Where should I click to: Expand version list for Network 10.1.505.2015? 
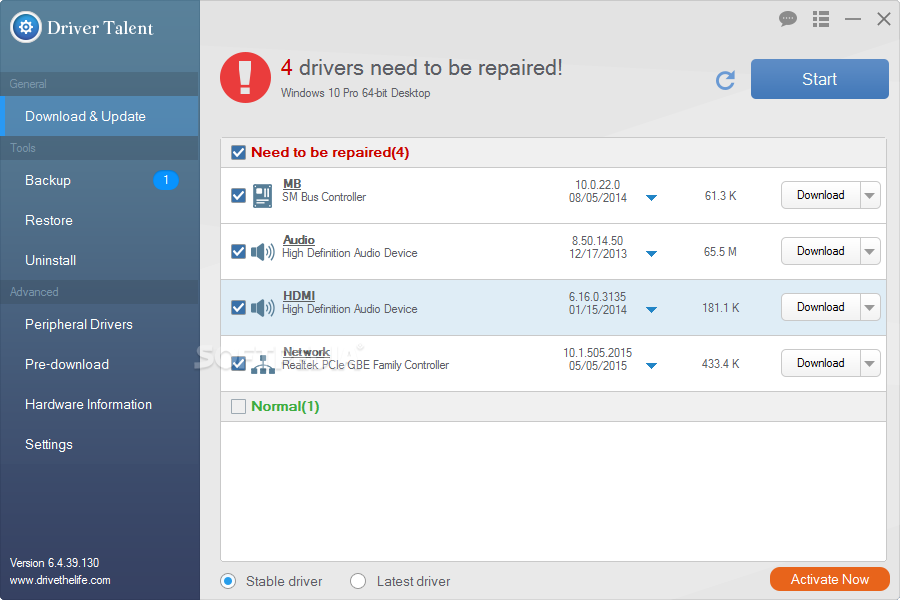click(x=651, y=366)
